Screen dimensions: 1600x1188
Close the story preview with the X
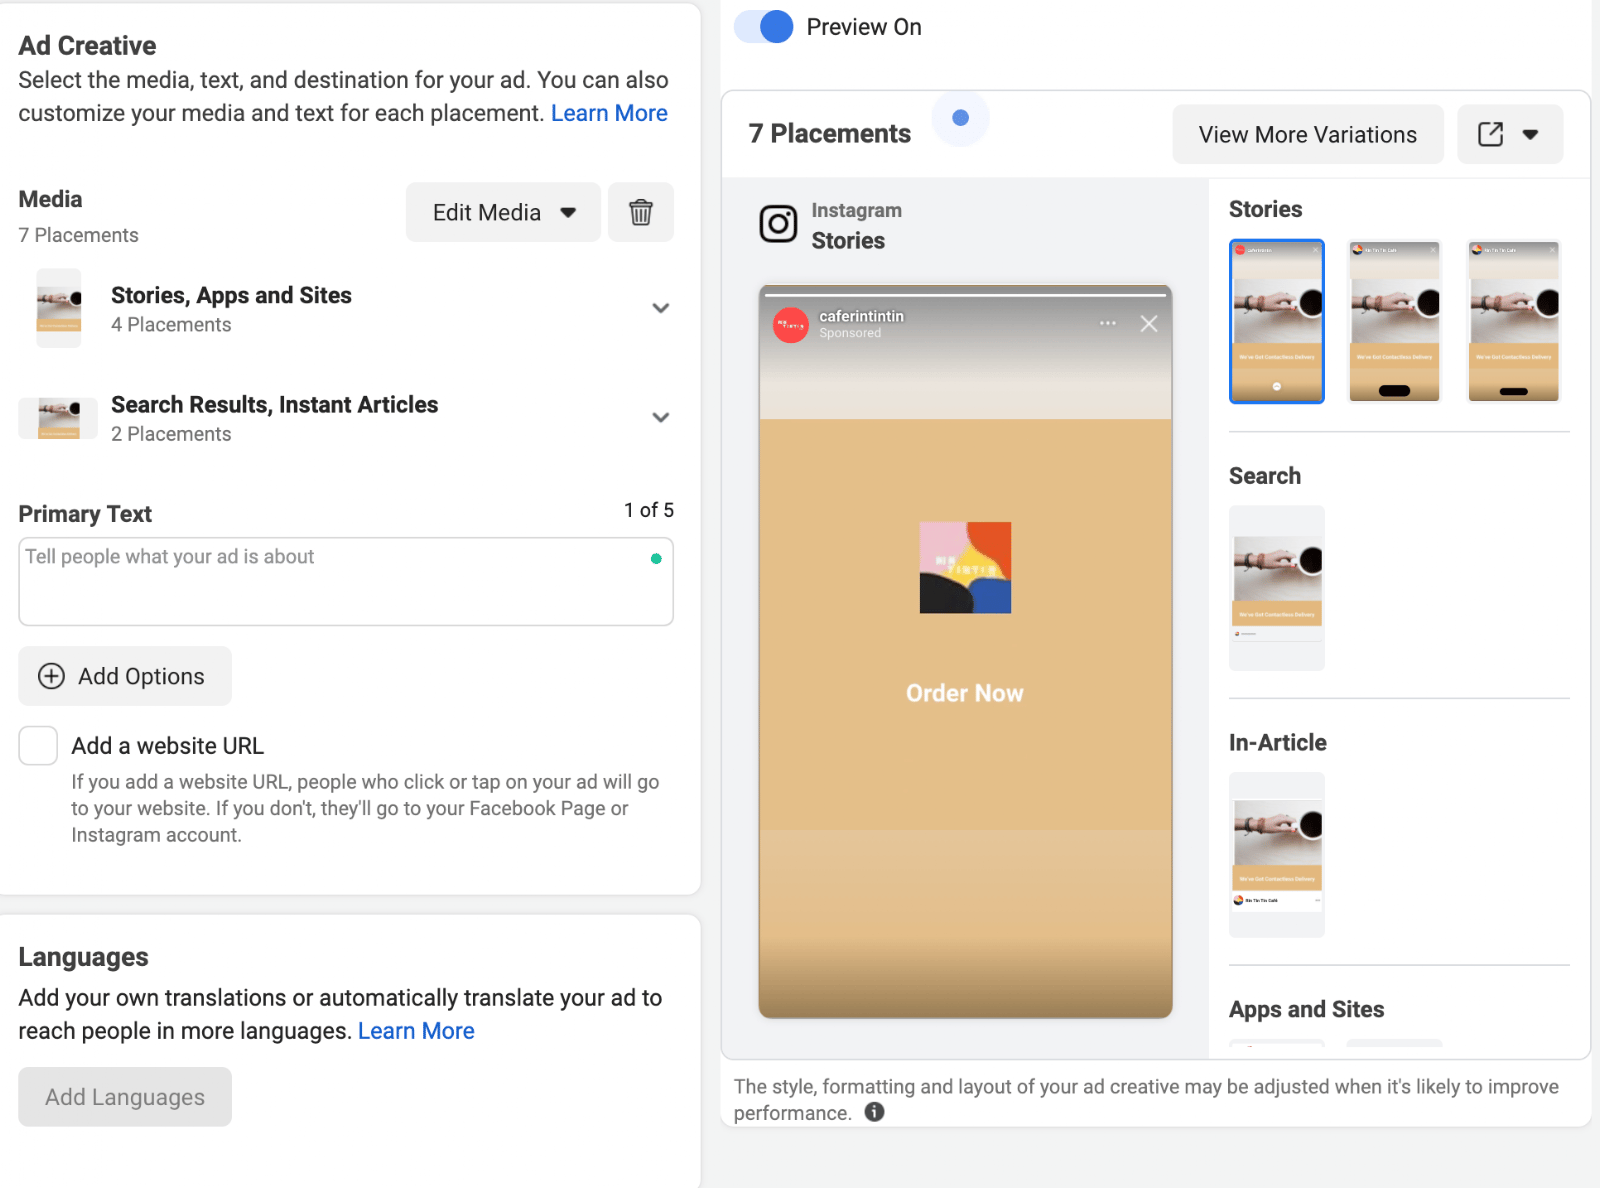[1149, 324]
